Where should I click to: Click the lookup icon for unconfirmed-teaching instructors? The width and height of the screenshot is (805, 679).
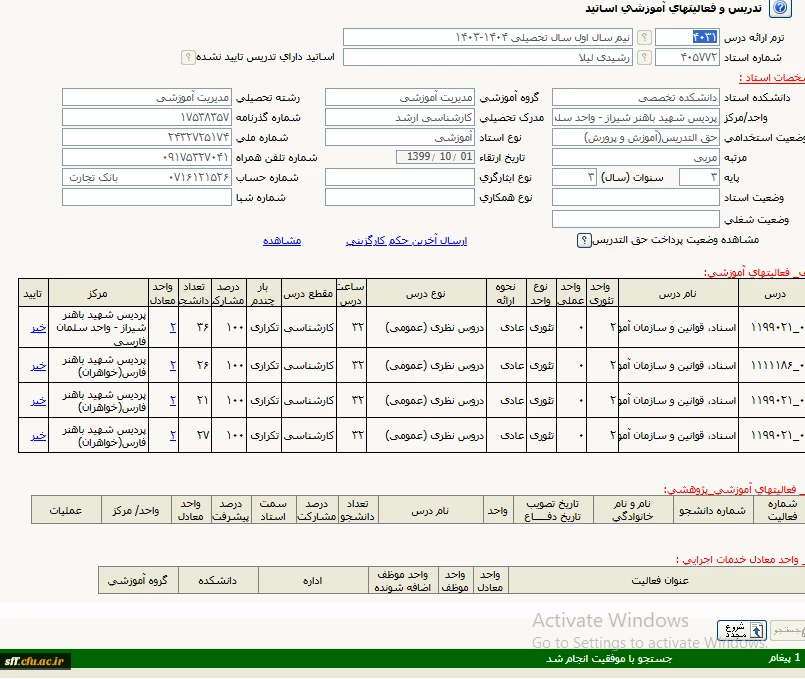pyautogui.click(x=188, y=57)
